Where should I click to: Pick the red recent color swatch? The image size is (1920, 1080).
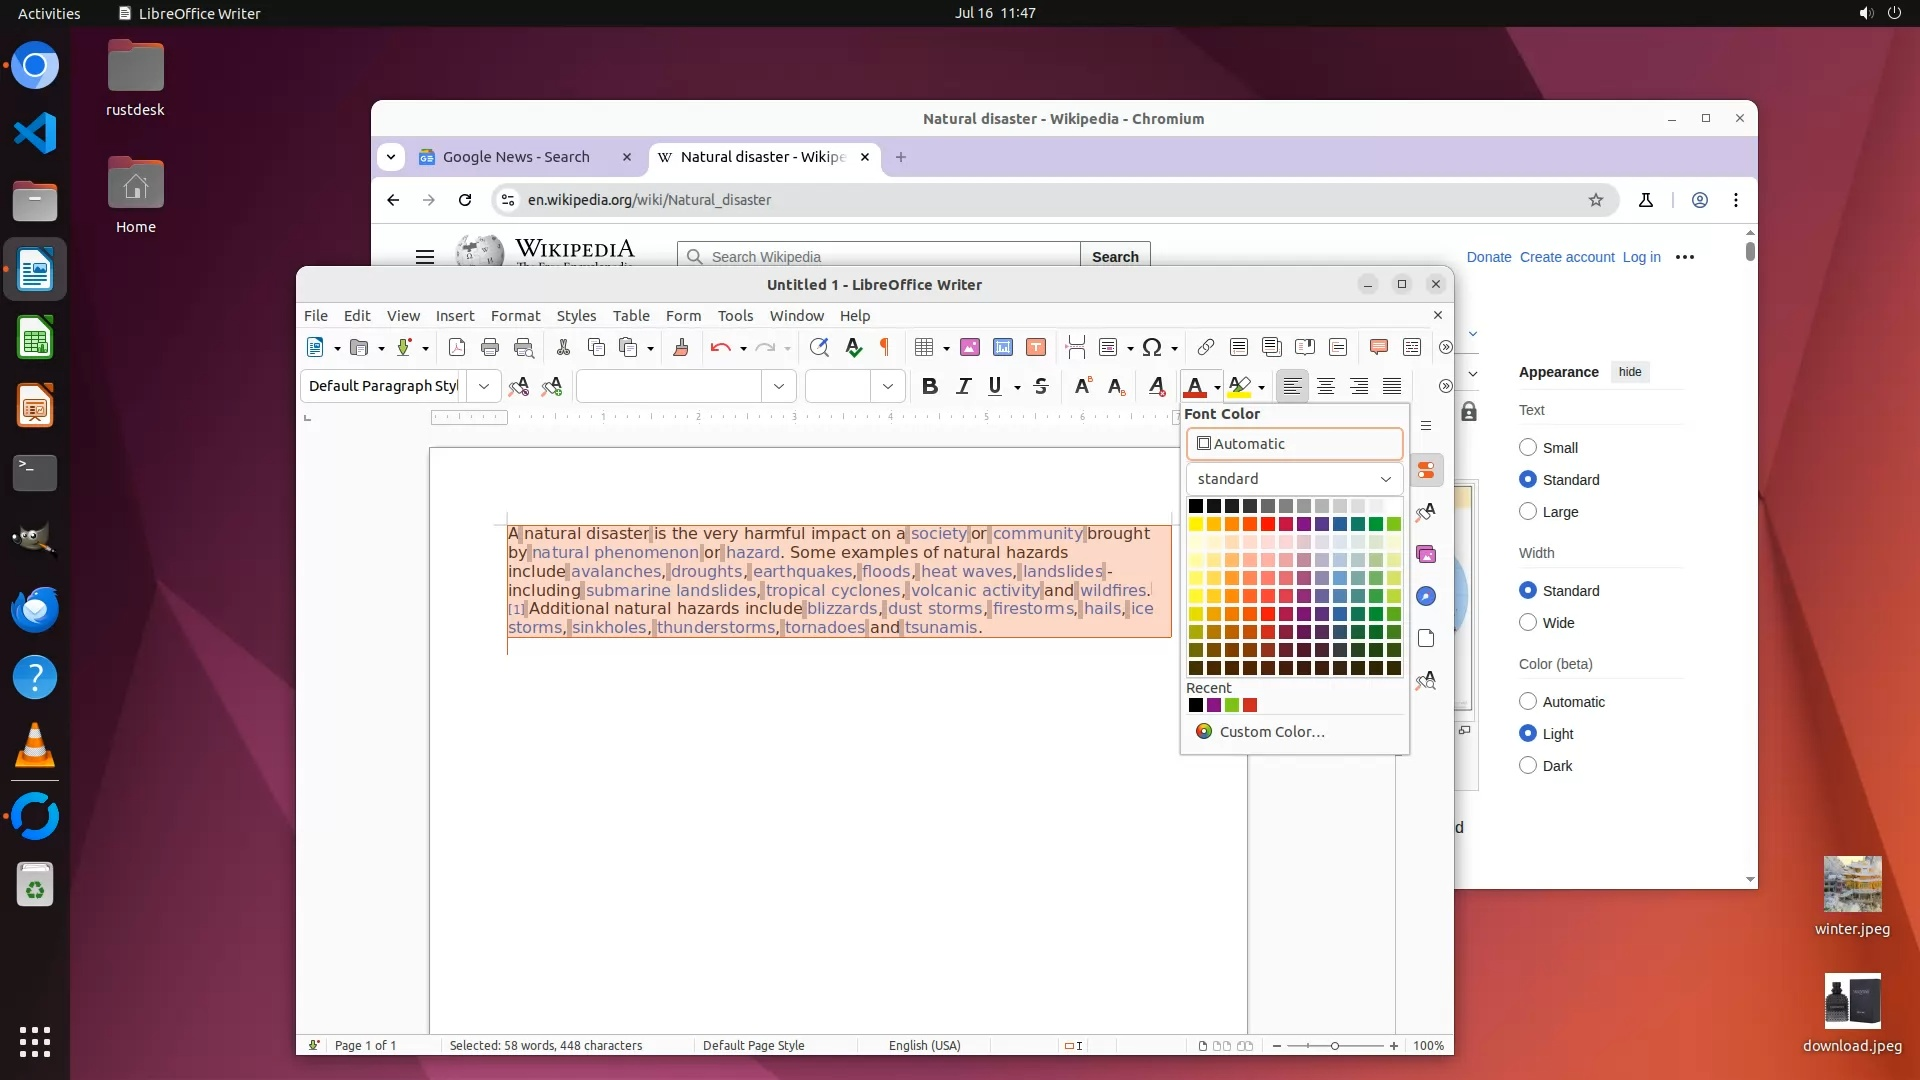1250,705
